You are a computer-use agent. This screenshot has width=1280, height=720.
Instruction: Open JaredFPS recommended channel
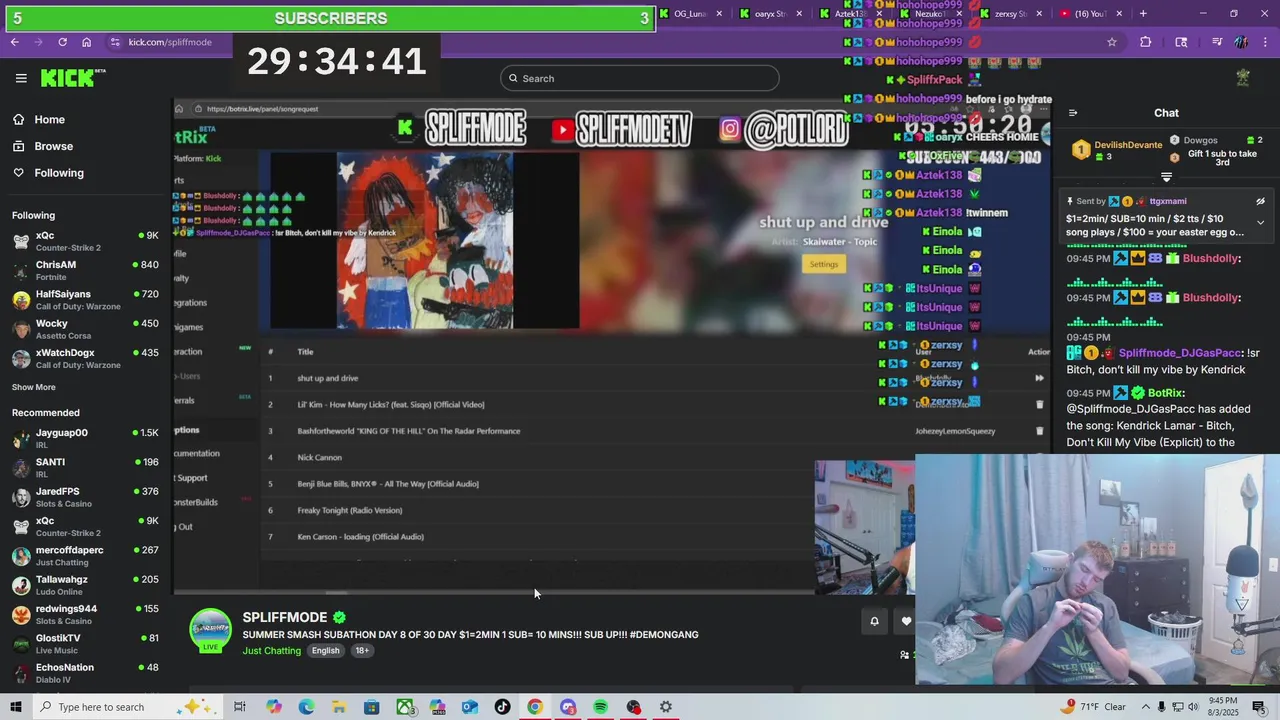(86, 497)
